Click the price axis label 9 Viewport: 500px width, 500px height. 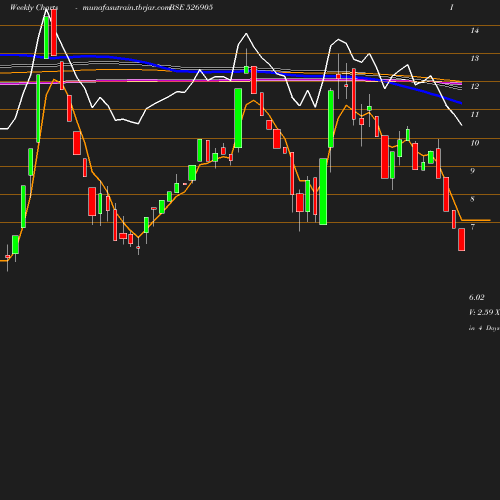pos(472,171)
